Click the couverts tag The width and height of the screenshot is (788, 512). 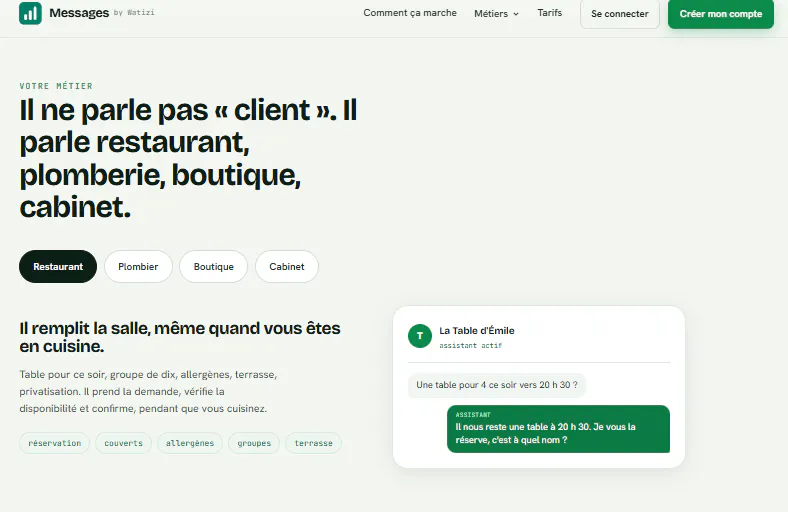coord(123,443)
